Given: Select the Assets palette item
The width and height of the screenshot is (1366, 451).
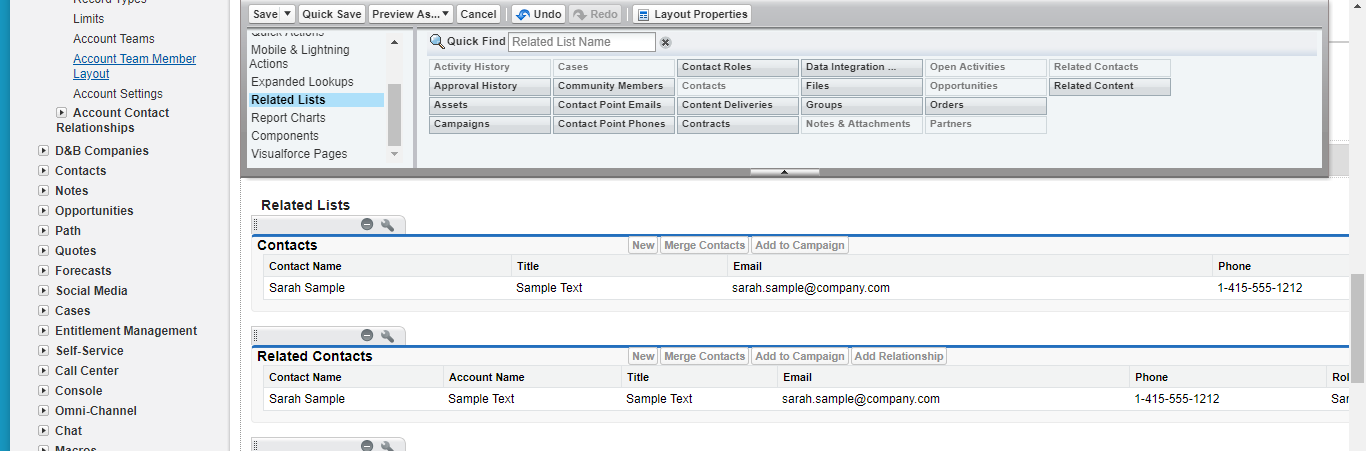Looking at the screenshot, I should click(x=490, y=105).
